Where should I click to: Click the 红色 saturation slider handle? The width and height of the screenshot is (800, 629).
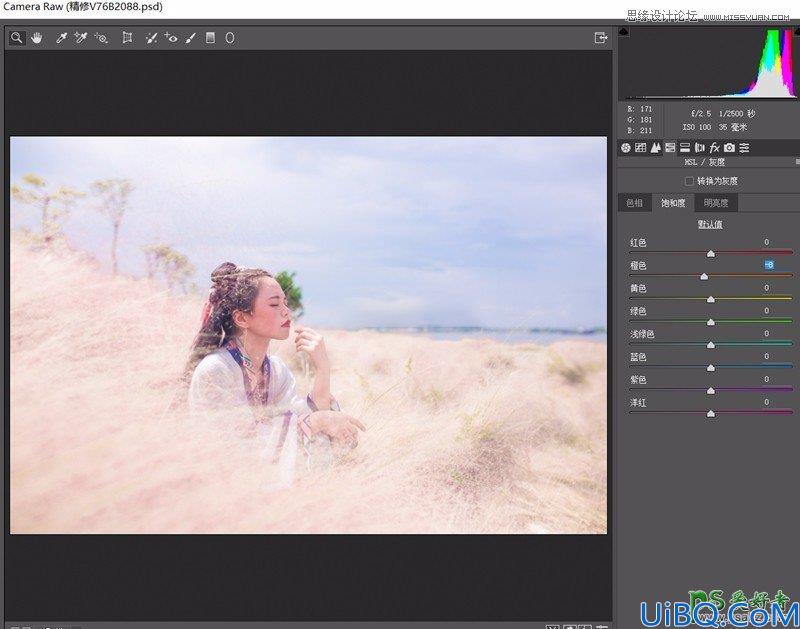point(711,254)
